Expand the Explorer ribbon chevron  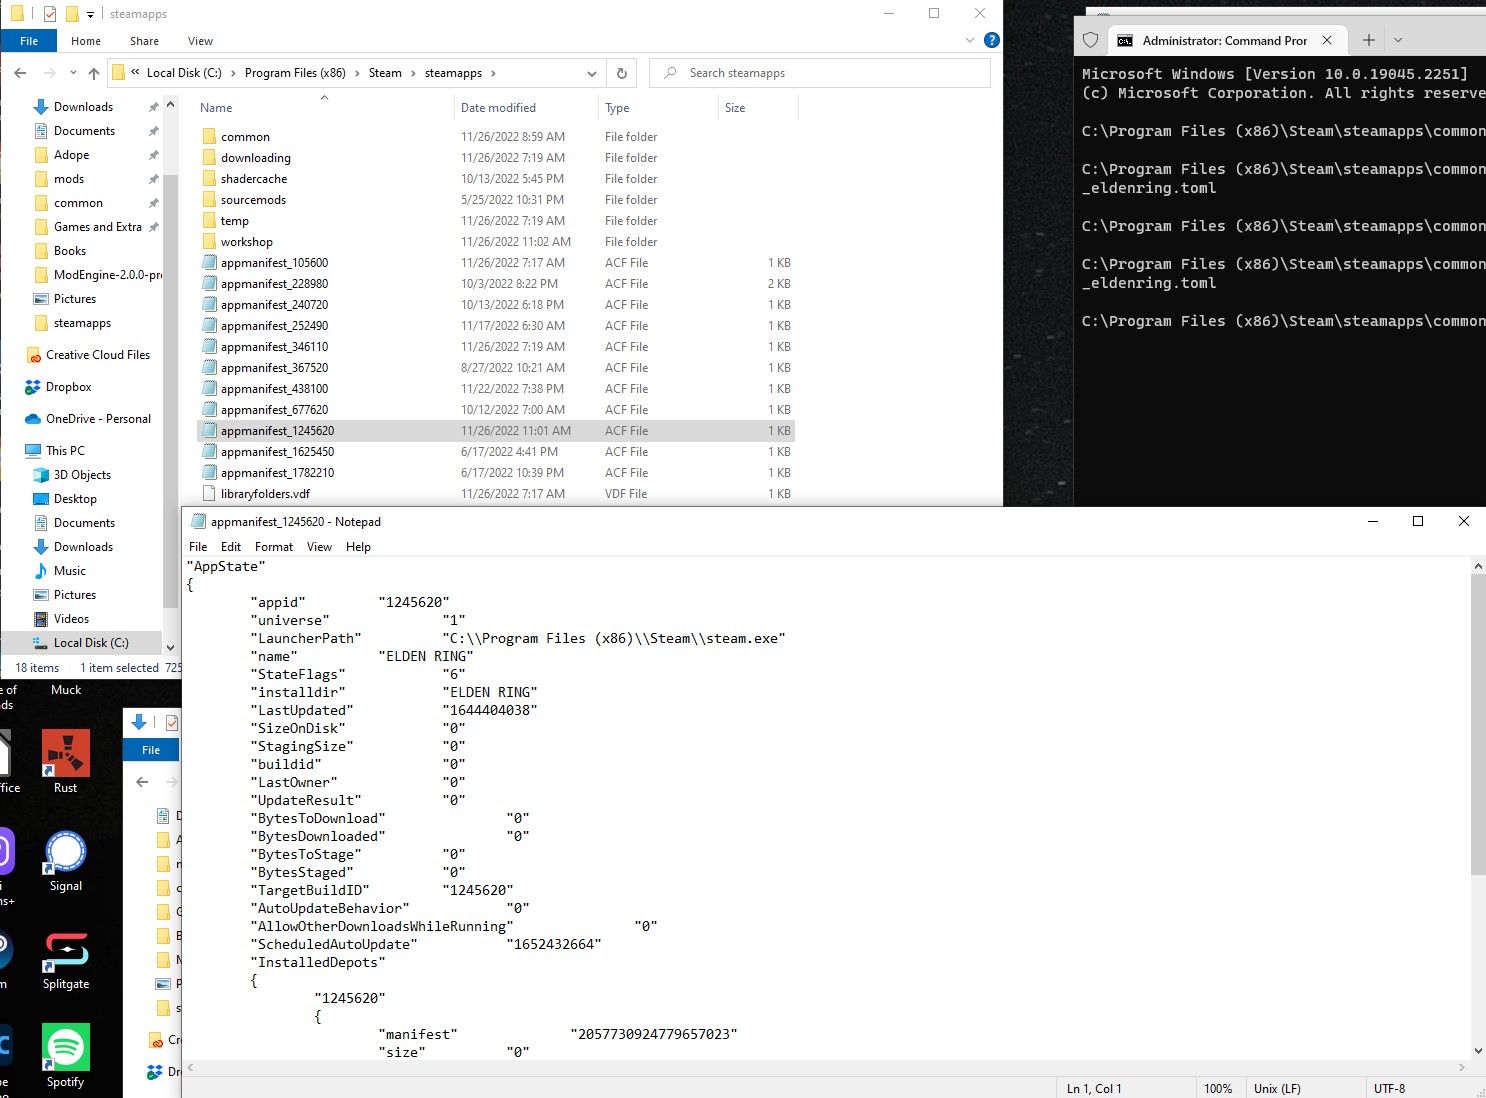(x=969, y=40)
